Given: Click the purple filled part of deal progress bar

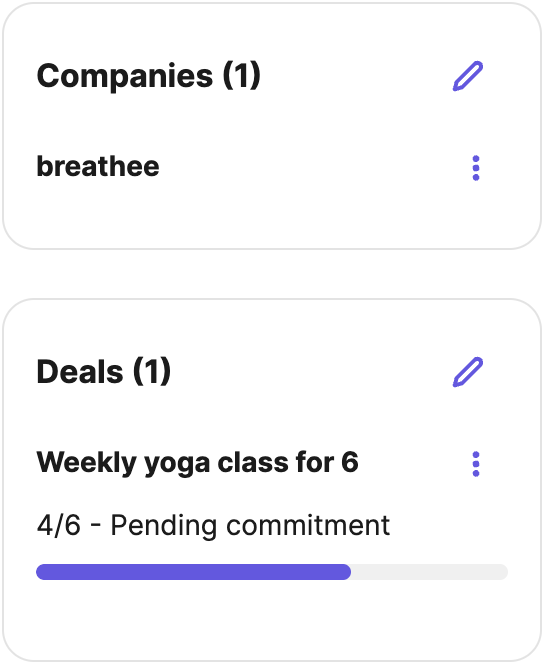Looking at the screenshot, I should coord(193,572).
